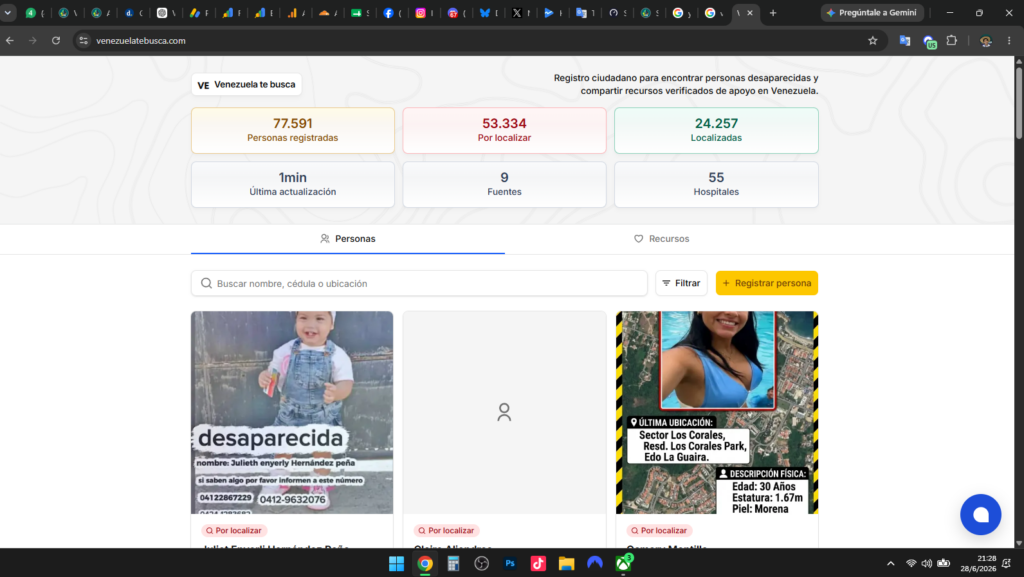Open the Windows Start menu
This screenshot has width=1024, height=577.
click(x=396, y=563)
